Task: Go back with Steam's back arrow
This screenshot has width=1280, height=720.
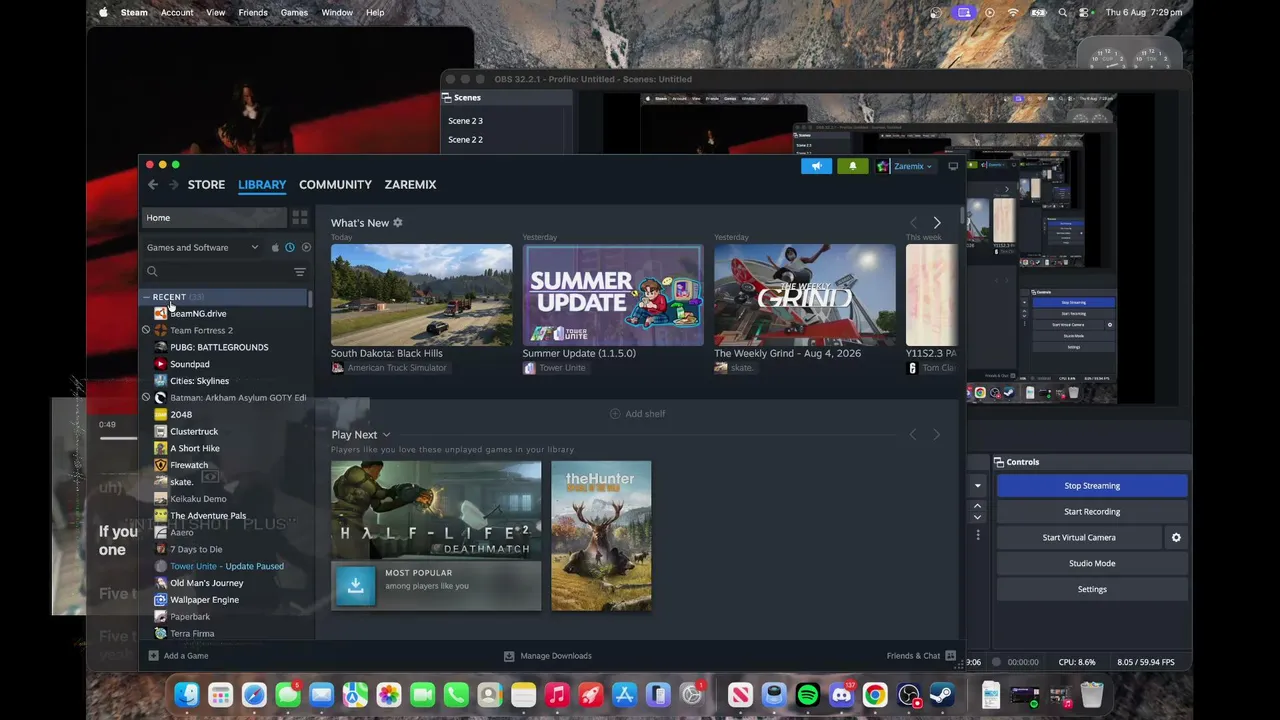Action: pyautogui.click(x=153, y=185)
